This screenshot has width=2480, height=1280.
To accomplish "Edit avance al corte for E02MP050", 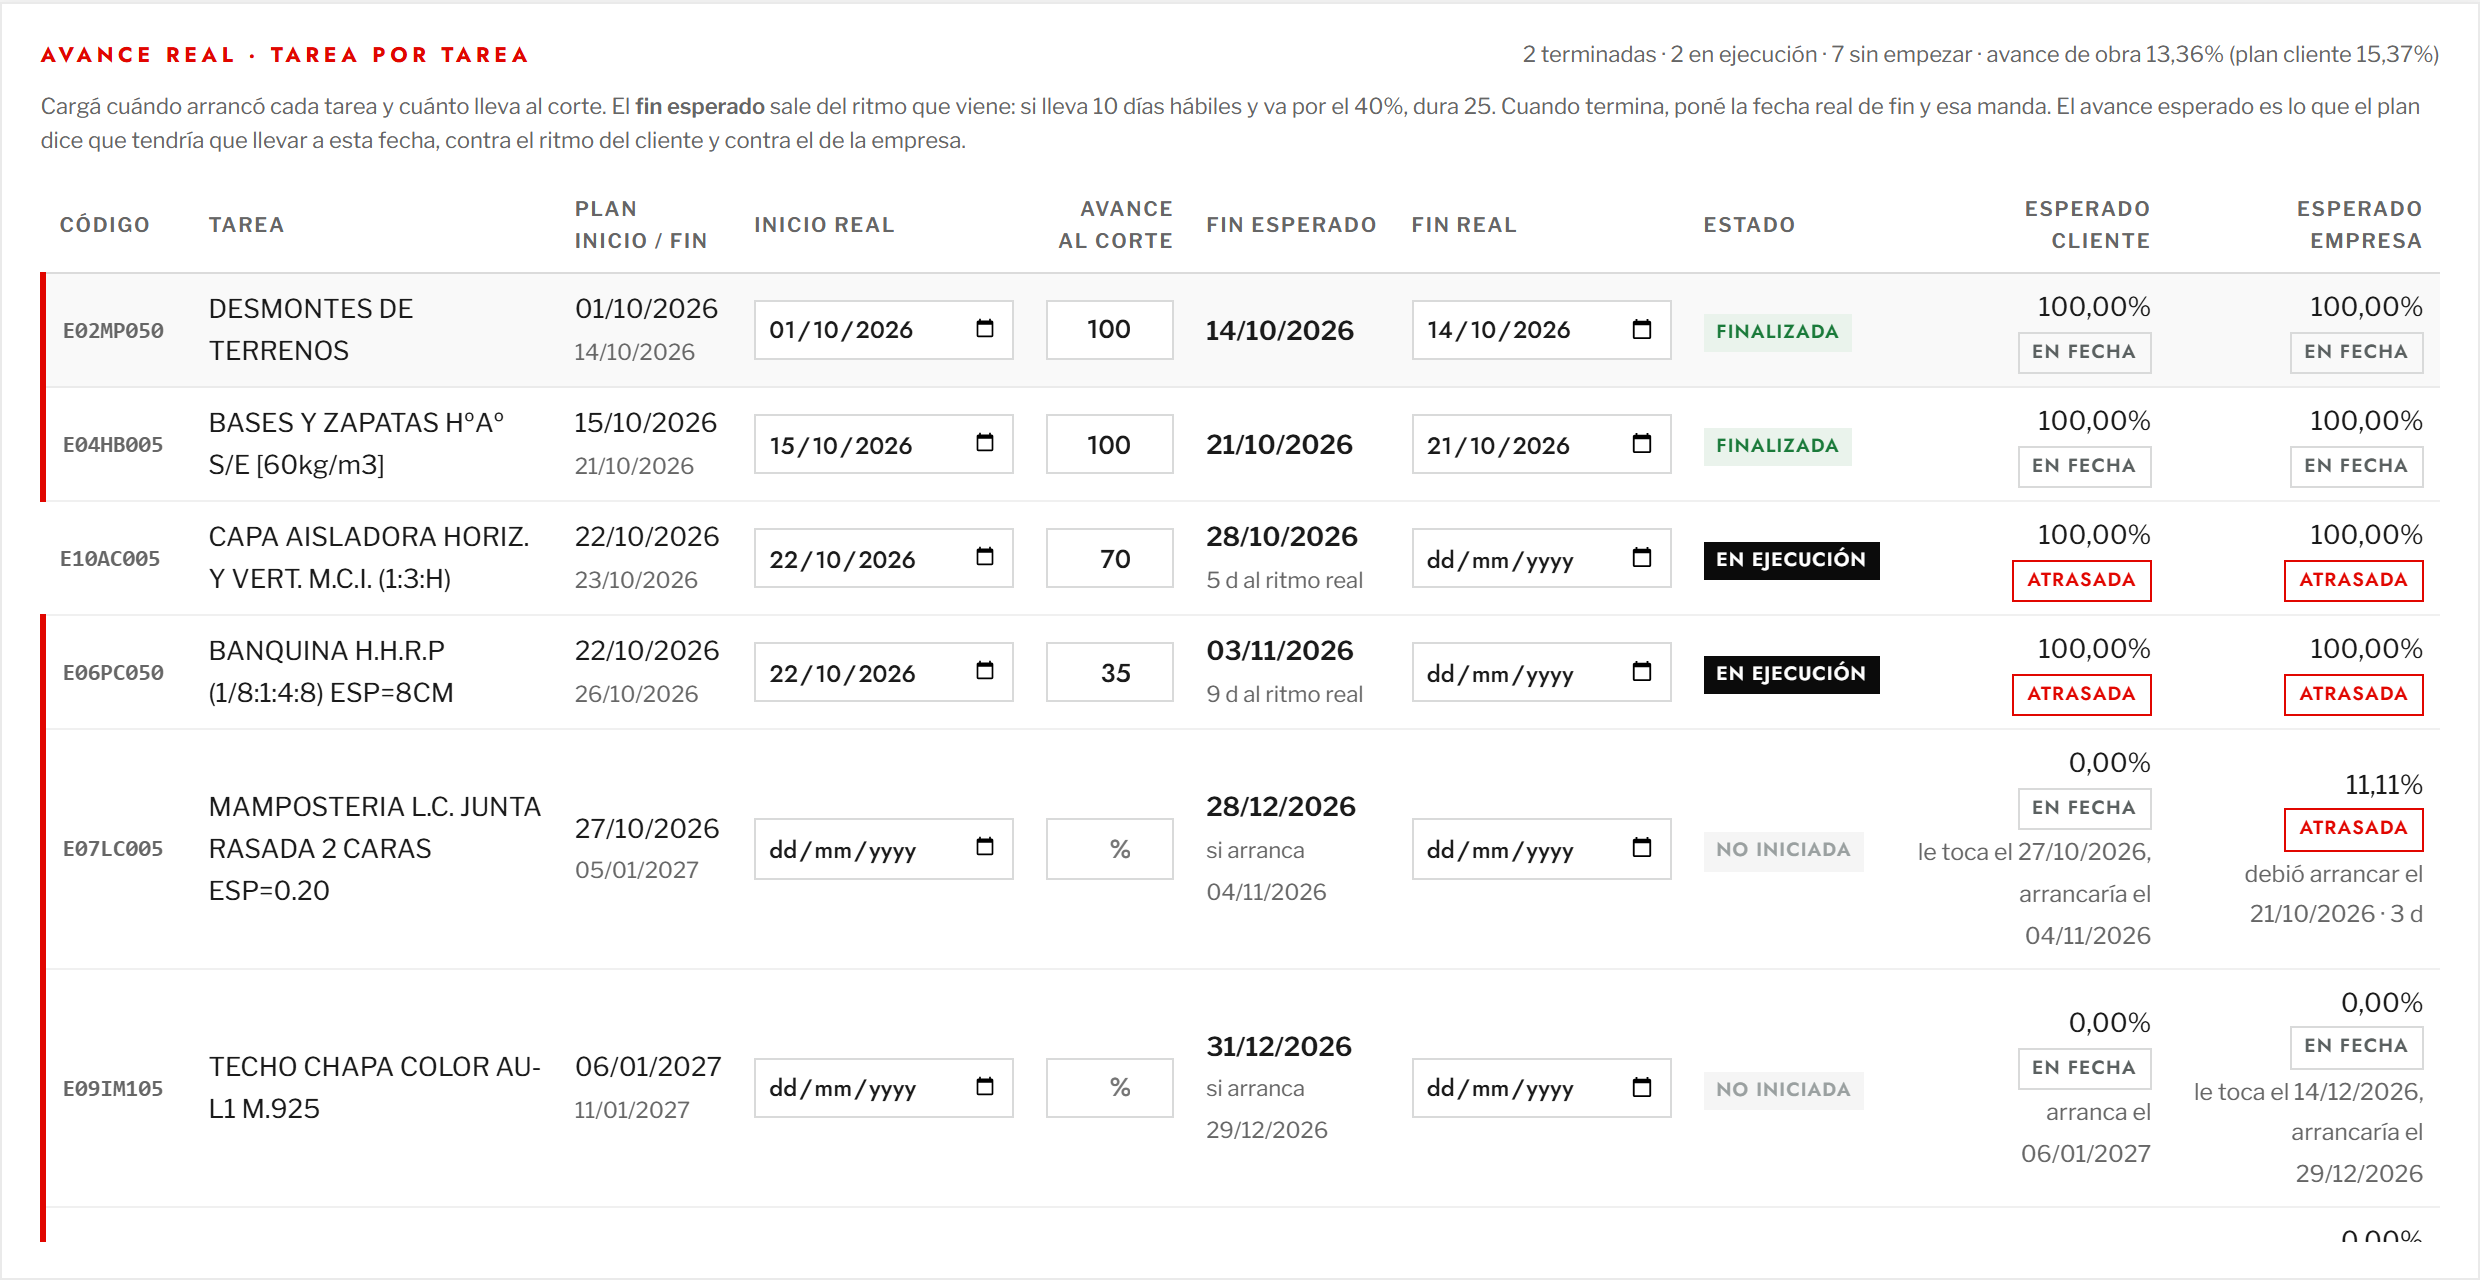I will [x=1109, y=330].
